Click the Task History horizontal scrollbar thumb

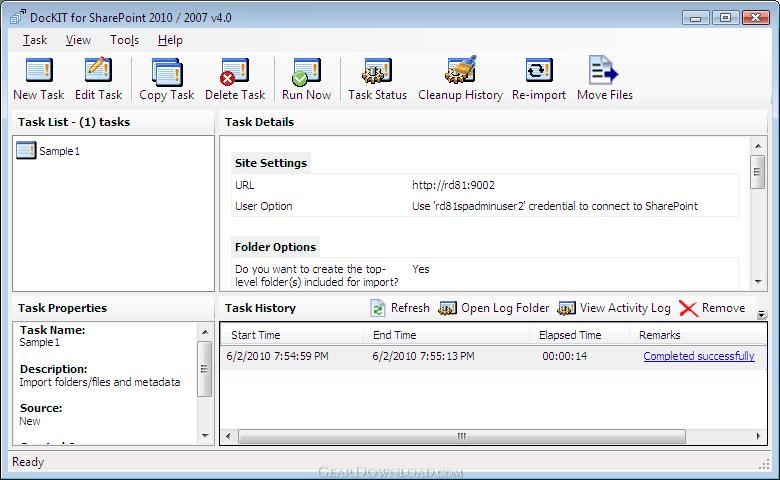tap(462, 436)
